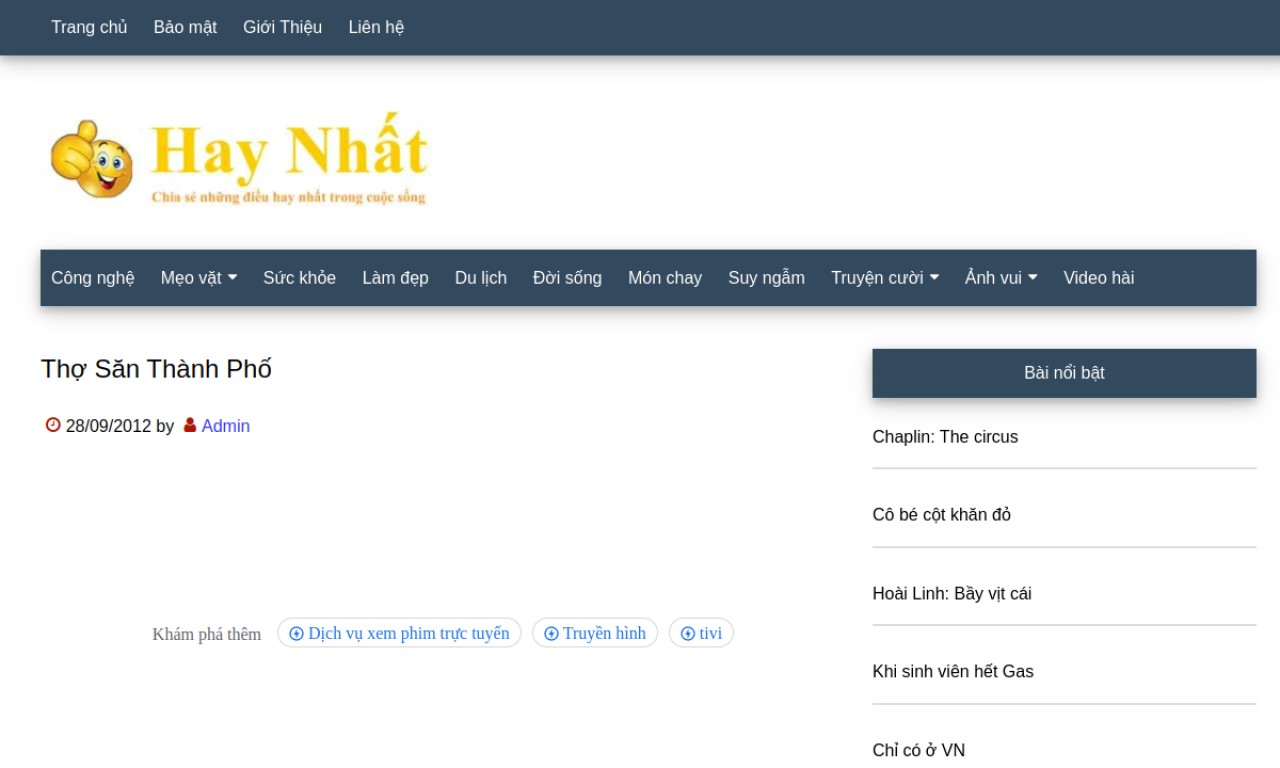The image size is (1280, 768).
Task: Click the circle arrow icon on tivi
Action: coord(688,633)
